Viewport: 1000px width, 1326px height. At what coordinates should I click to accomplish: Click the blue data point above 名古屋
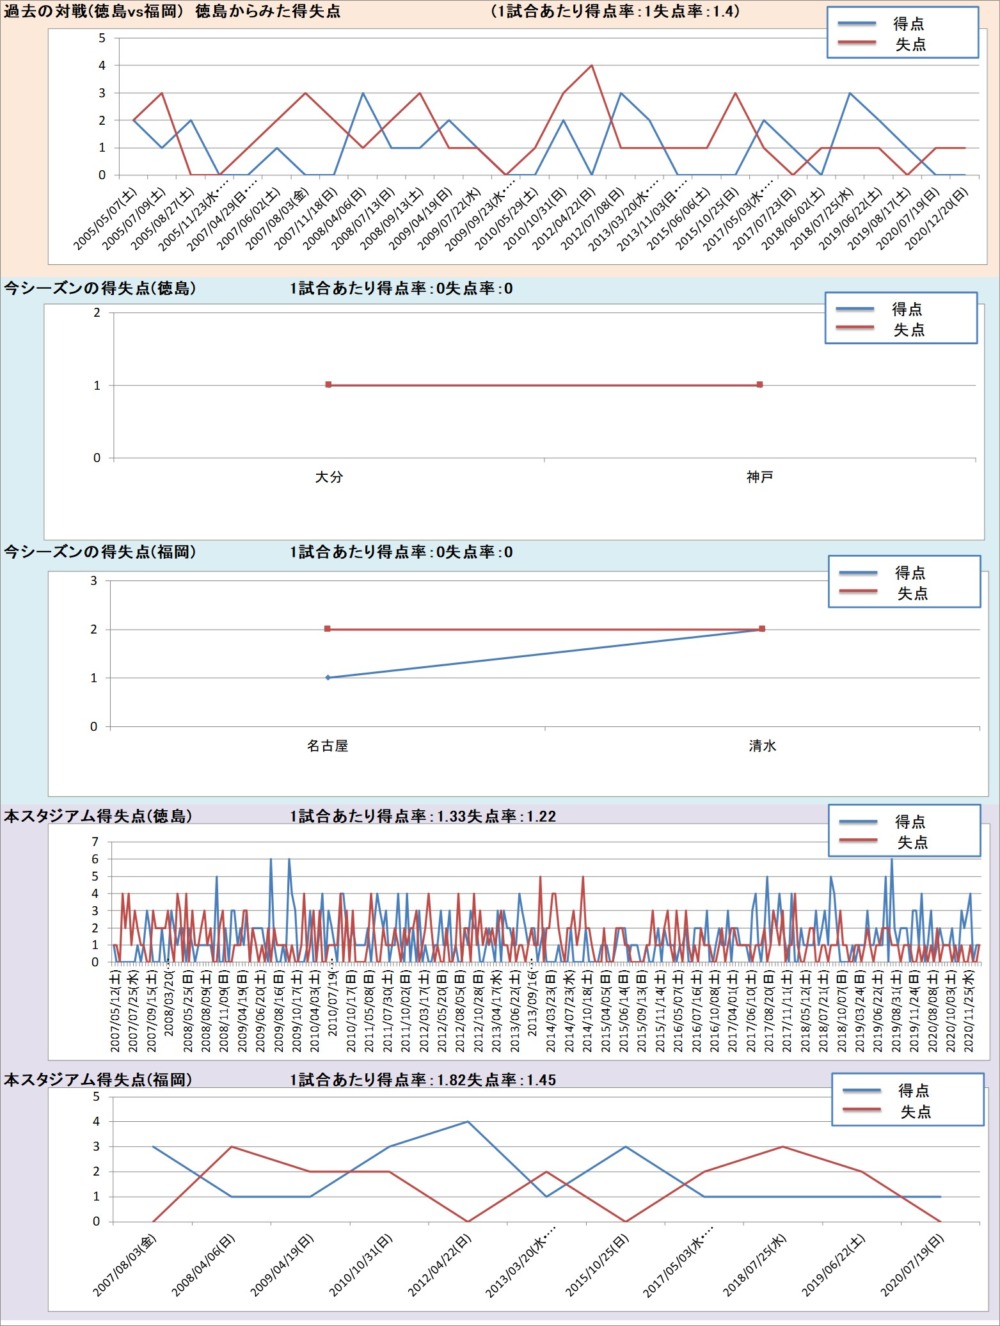point(328,678)
